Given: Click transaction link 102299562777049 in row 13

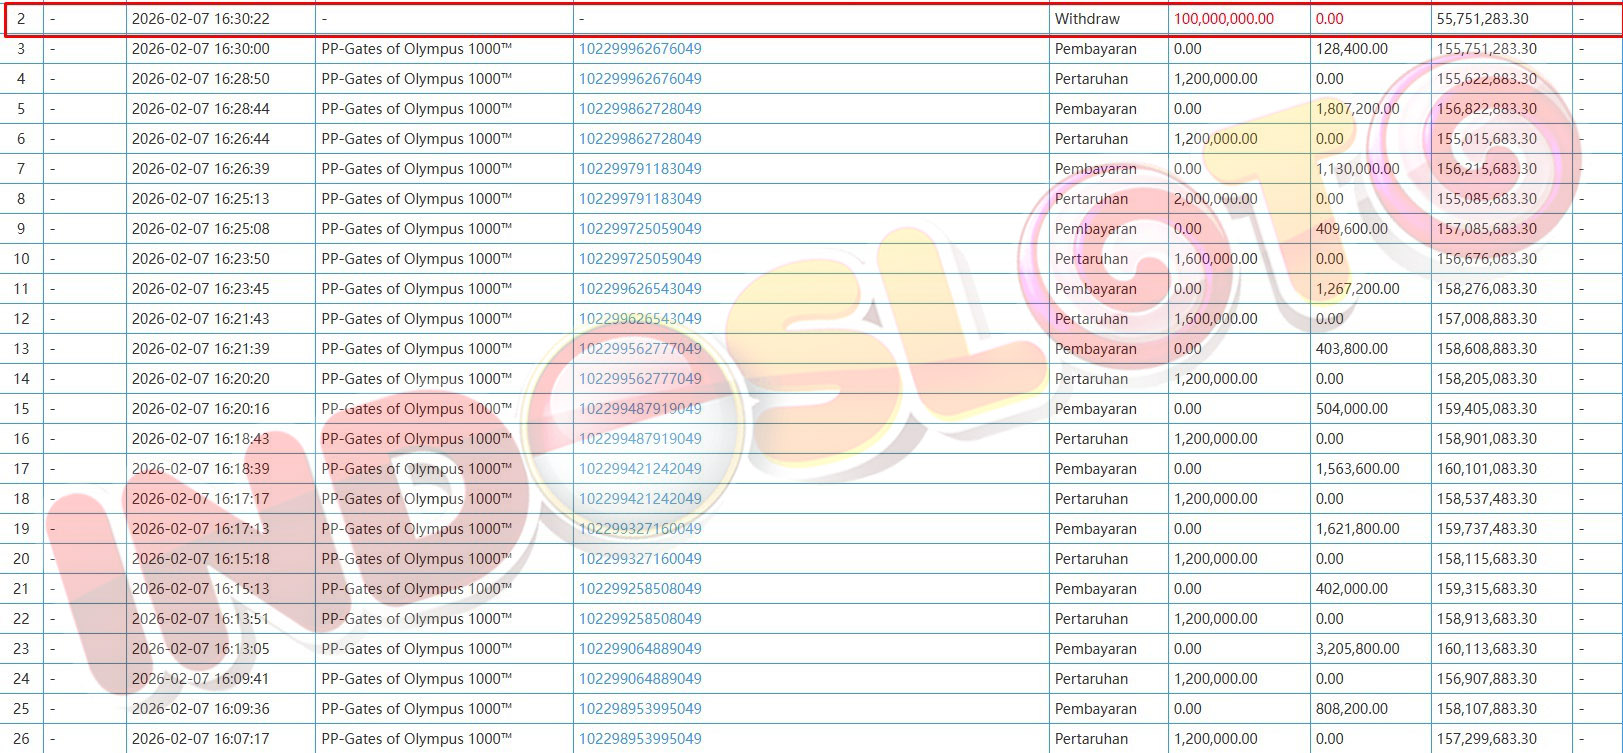Looking at the screenshot, I should [640, 349].
